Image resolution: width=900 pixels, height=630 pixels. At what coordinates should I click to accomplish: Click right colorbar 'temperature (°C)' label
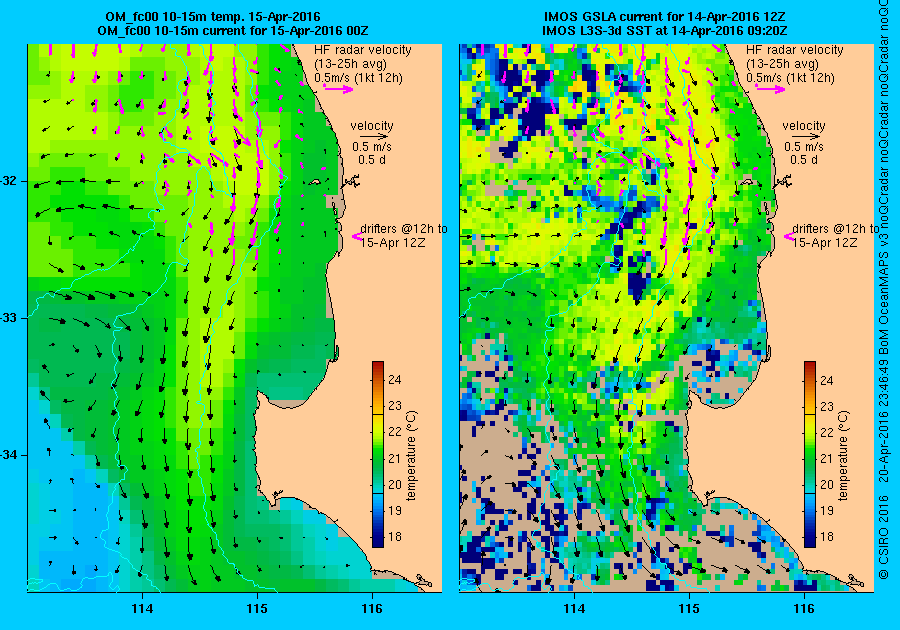click(843, 456)
